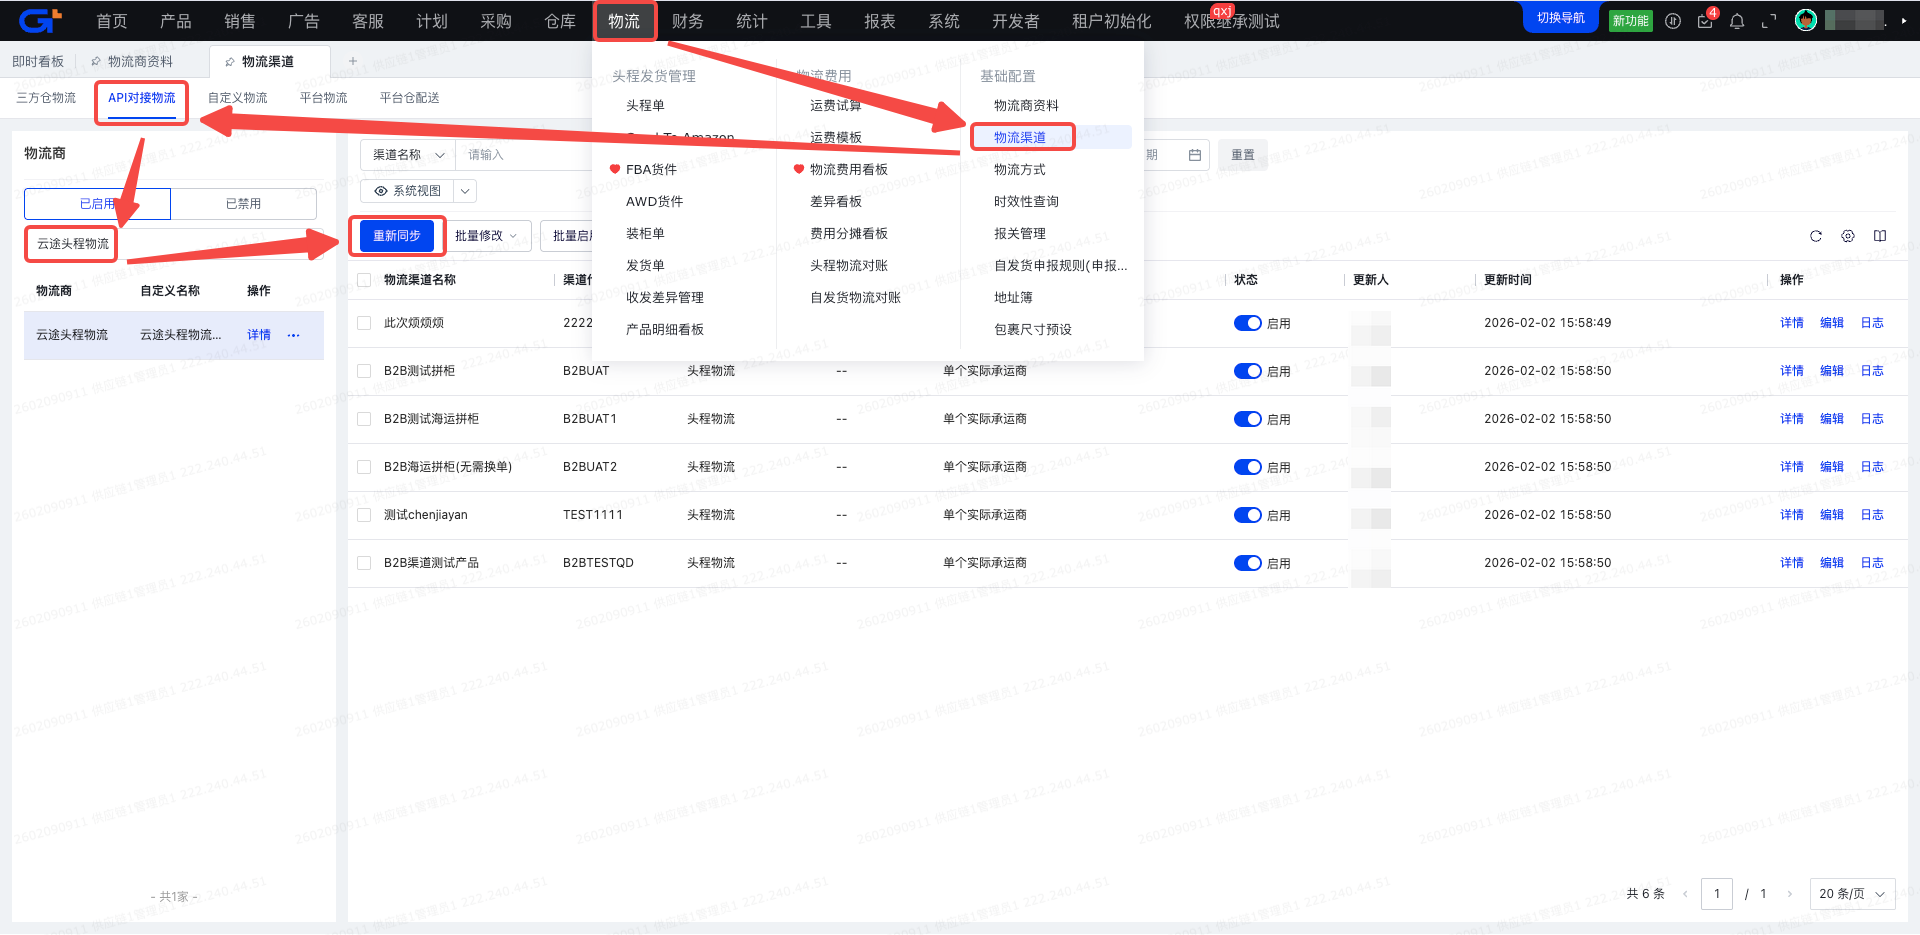Viewport: 1920px width, 935px height.
Task: Check the row for B2B测试海运拼柜
Action: click(364, 419)
